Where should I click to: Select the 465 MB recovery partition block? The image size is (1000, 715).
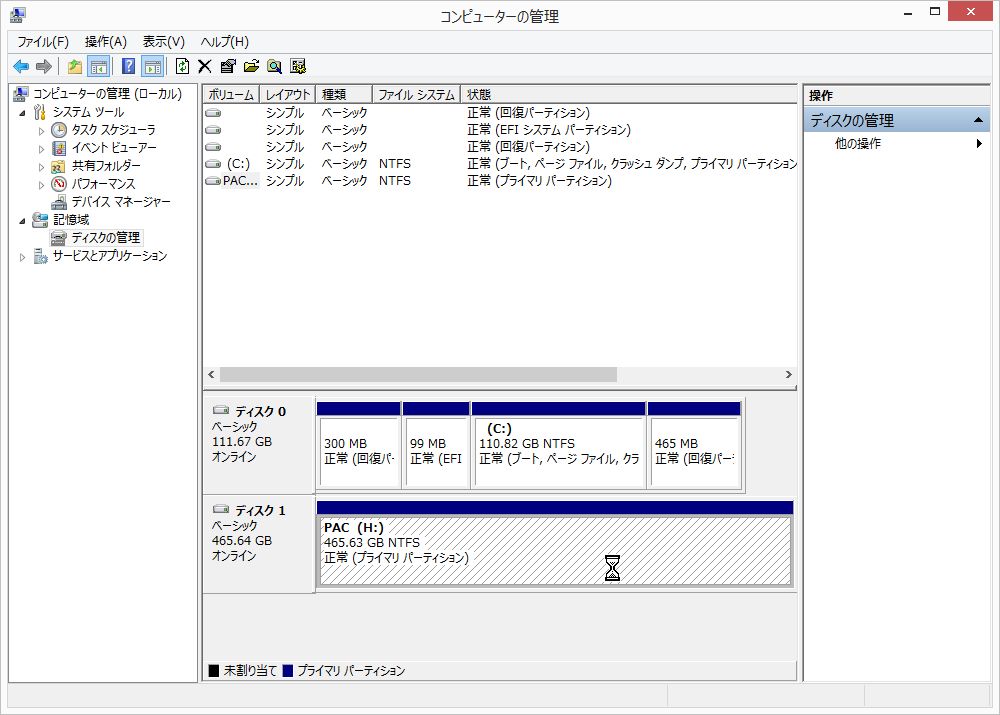(x=694, y=445)
